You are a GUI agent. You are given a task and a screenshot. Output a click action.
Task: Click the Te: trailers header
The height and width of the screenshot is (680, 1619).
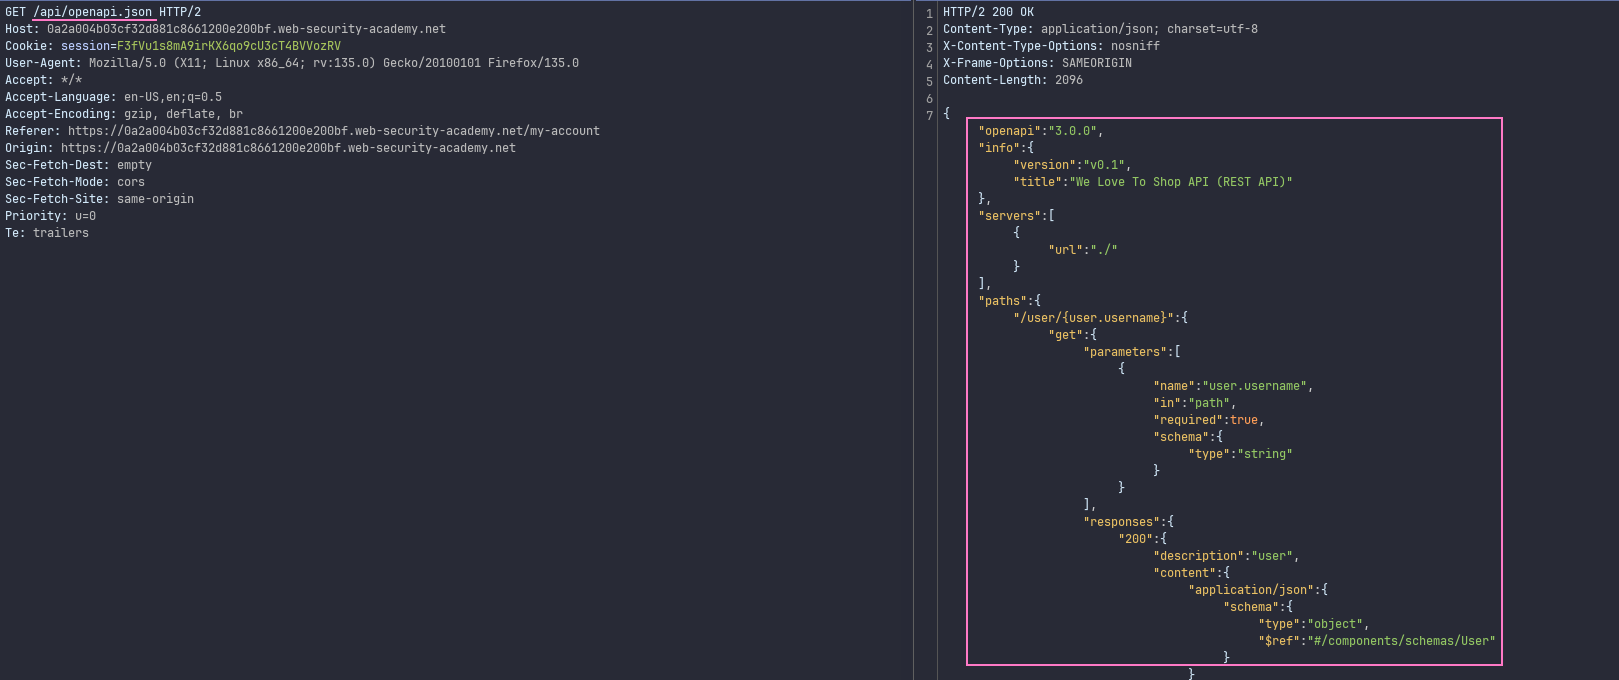(47, 233)
